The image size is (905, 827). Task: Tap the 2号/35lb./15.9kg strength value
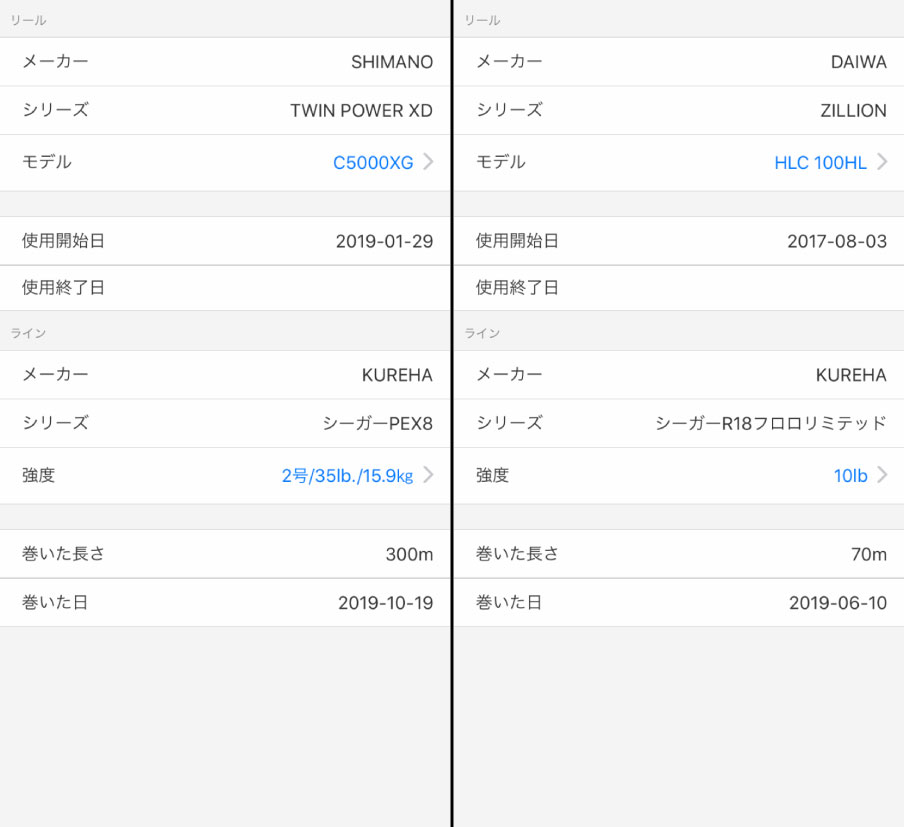tap(347, 476)
